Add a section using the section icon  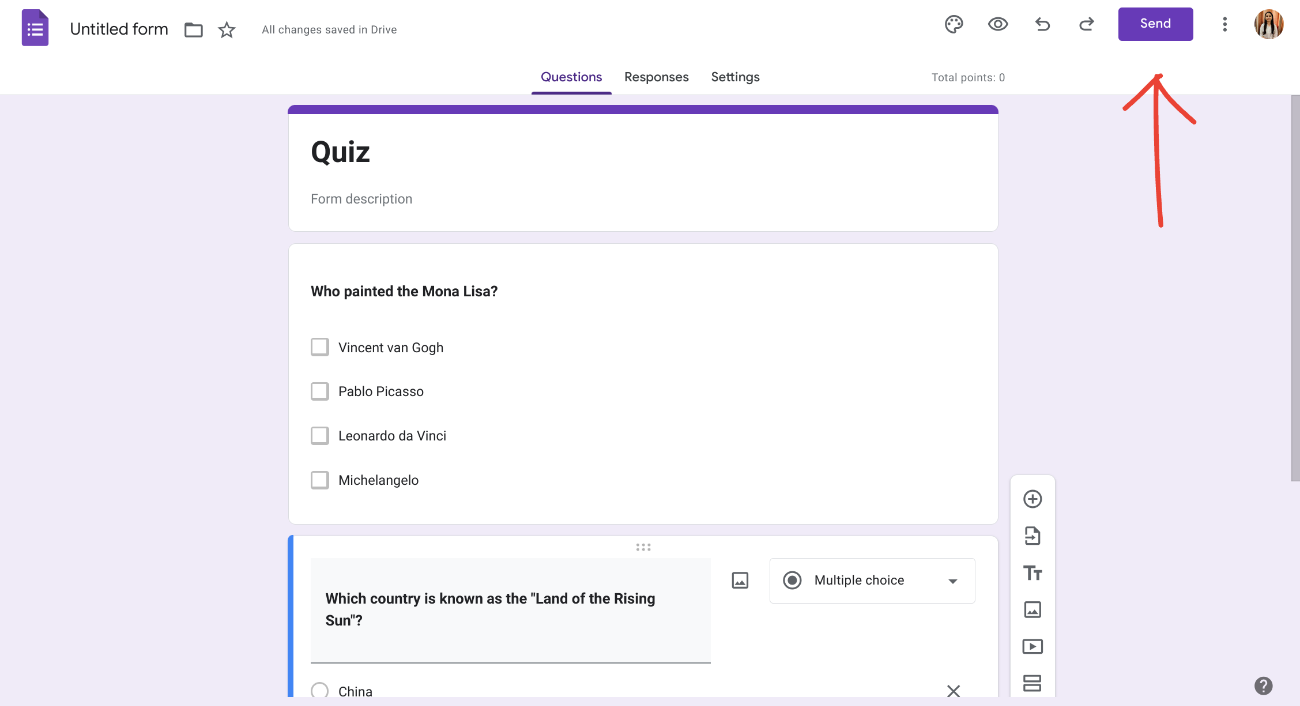click(x=1032, y=683)
